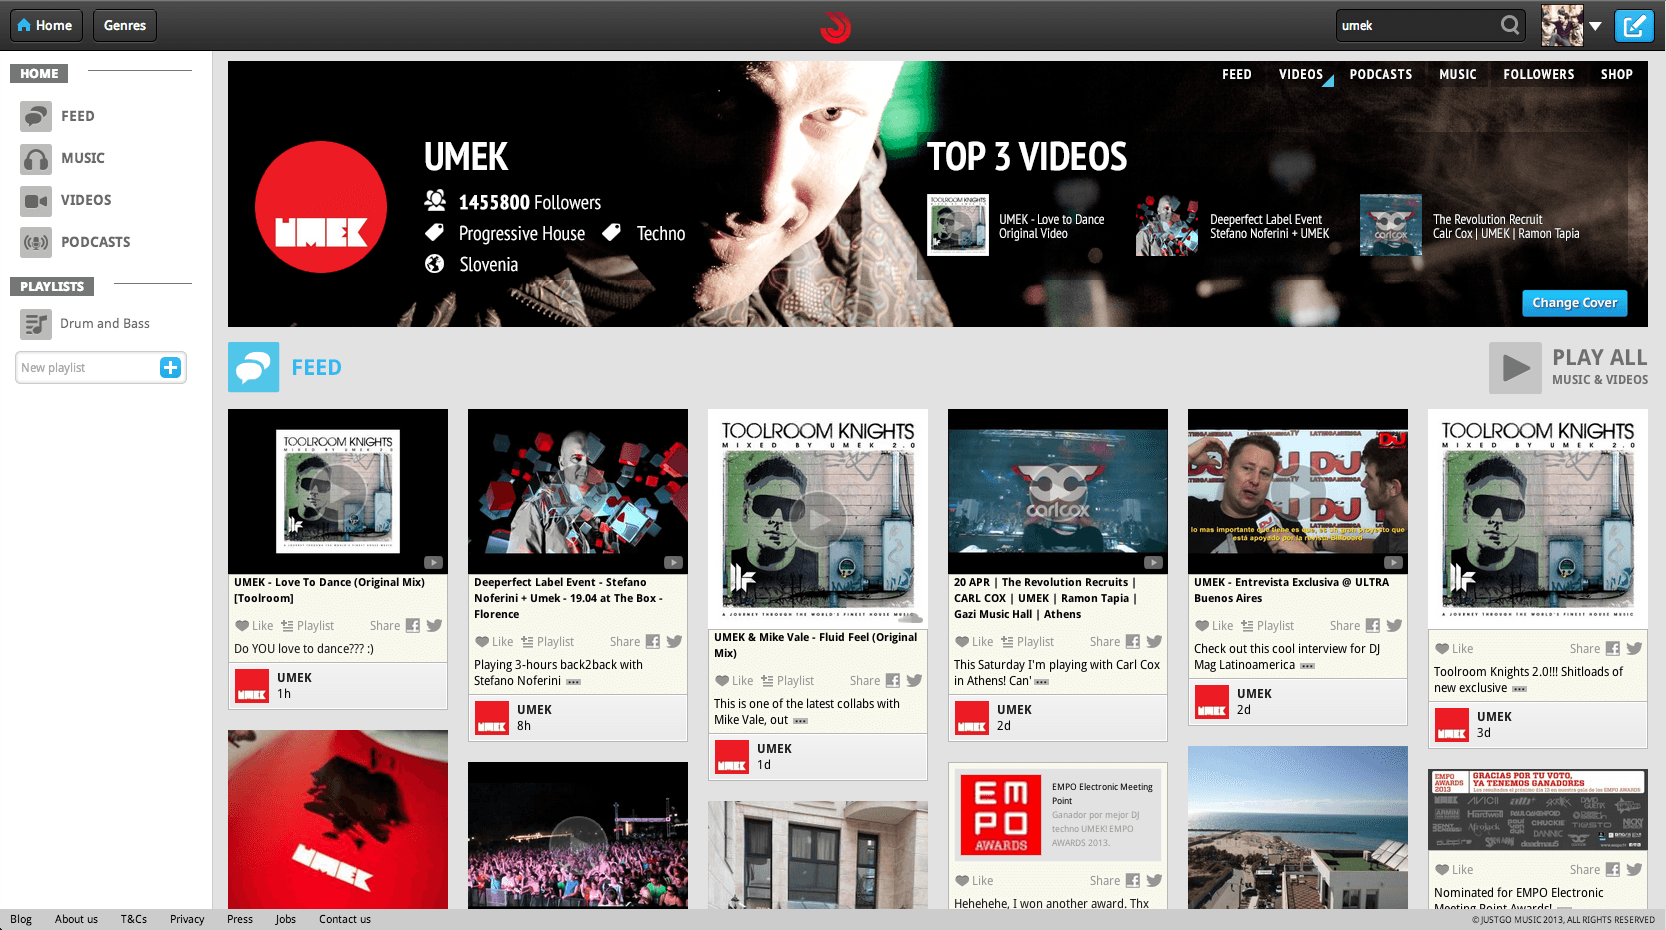The height and width of the screenshot is (930, 1666).
Task: Add Fluid Feel to Playlist
Action: coord(787,681)
